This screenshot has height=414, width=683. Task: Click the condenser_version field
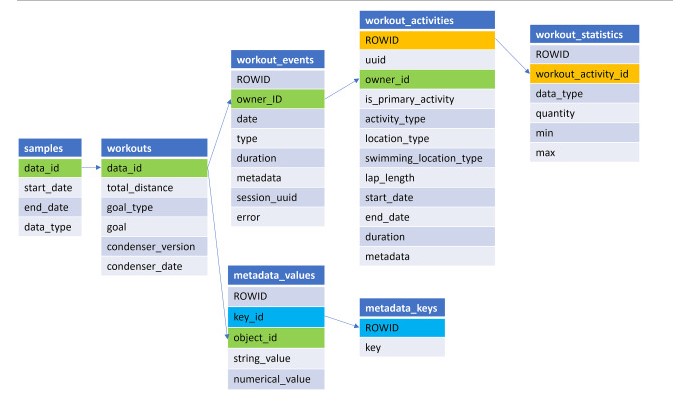coord(153,247)
